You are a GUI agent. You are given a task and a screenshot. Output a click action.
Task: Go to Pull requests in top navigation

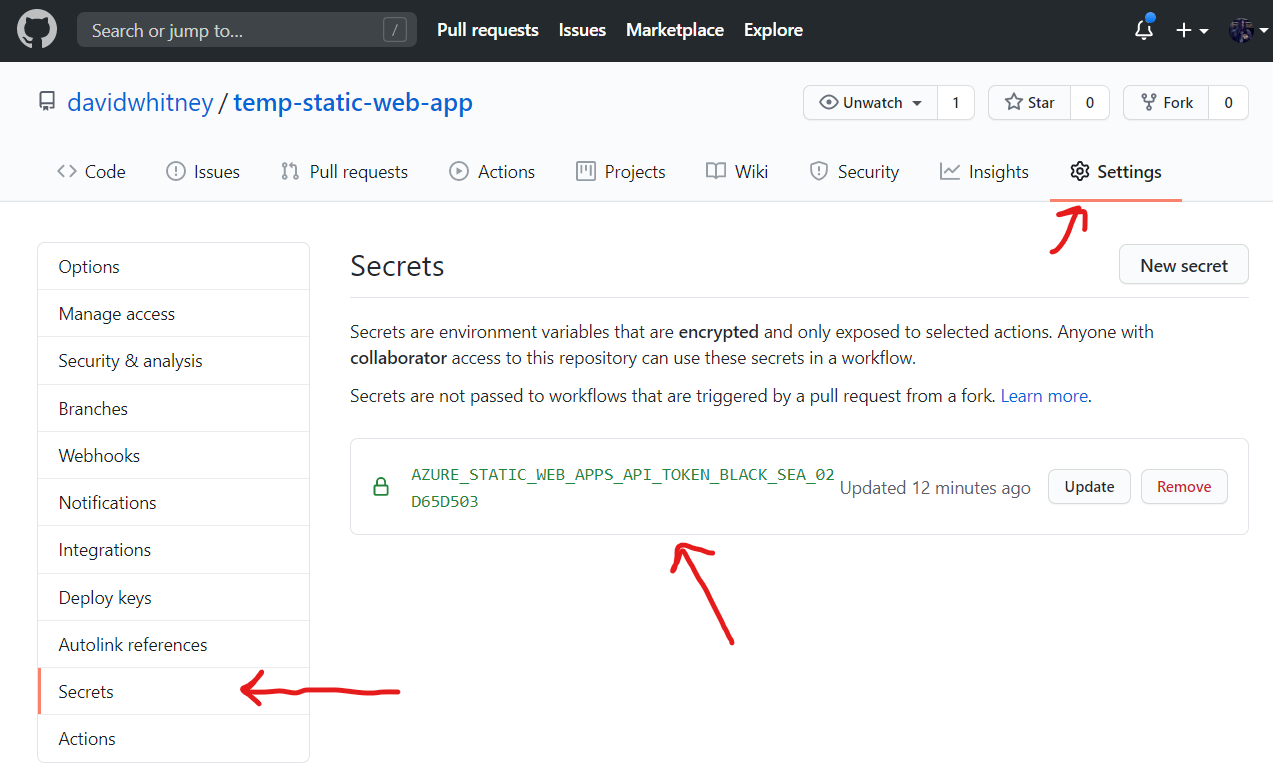(488, 30)
